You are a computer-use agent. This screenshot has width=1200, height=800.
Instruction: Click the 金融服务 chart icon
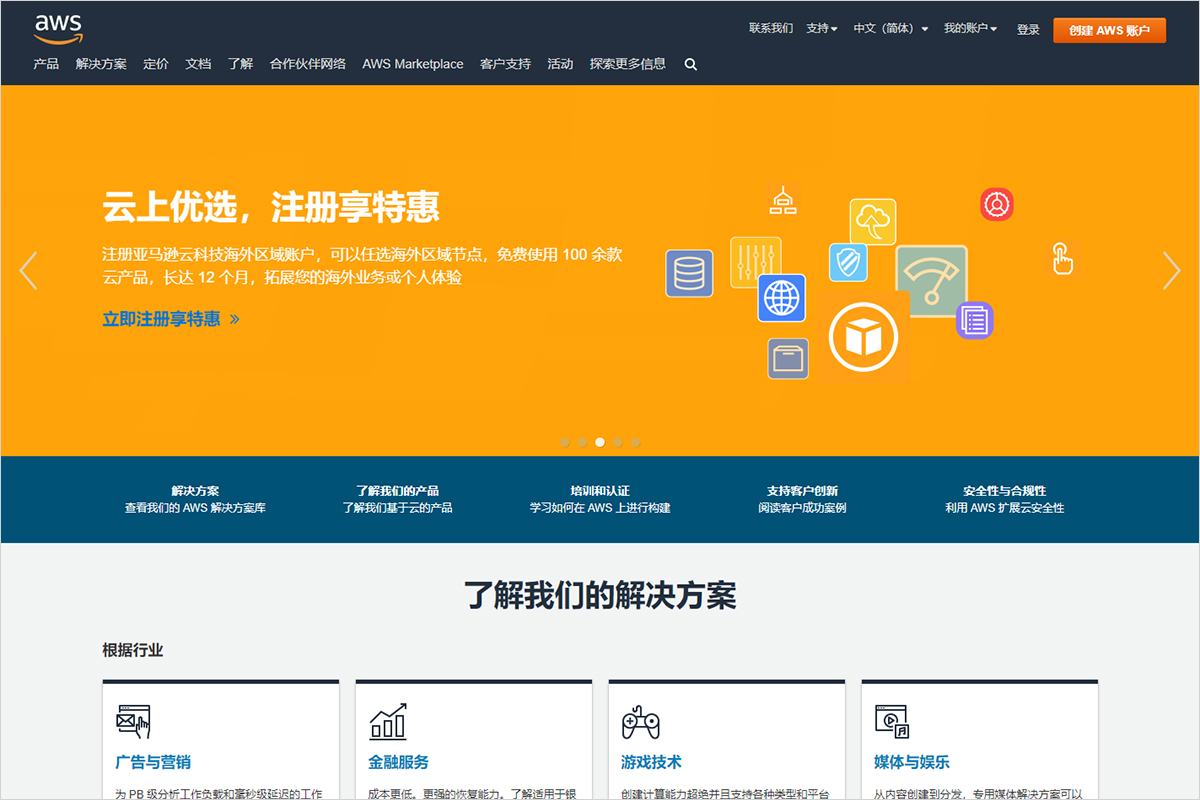(x=388, y=721)
